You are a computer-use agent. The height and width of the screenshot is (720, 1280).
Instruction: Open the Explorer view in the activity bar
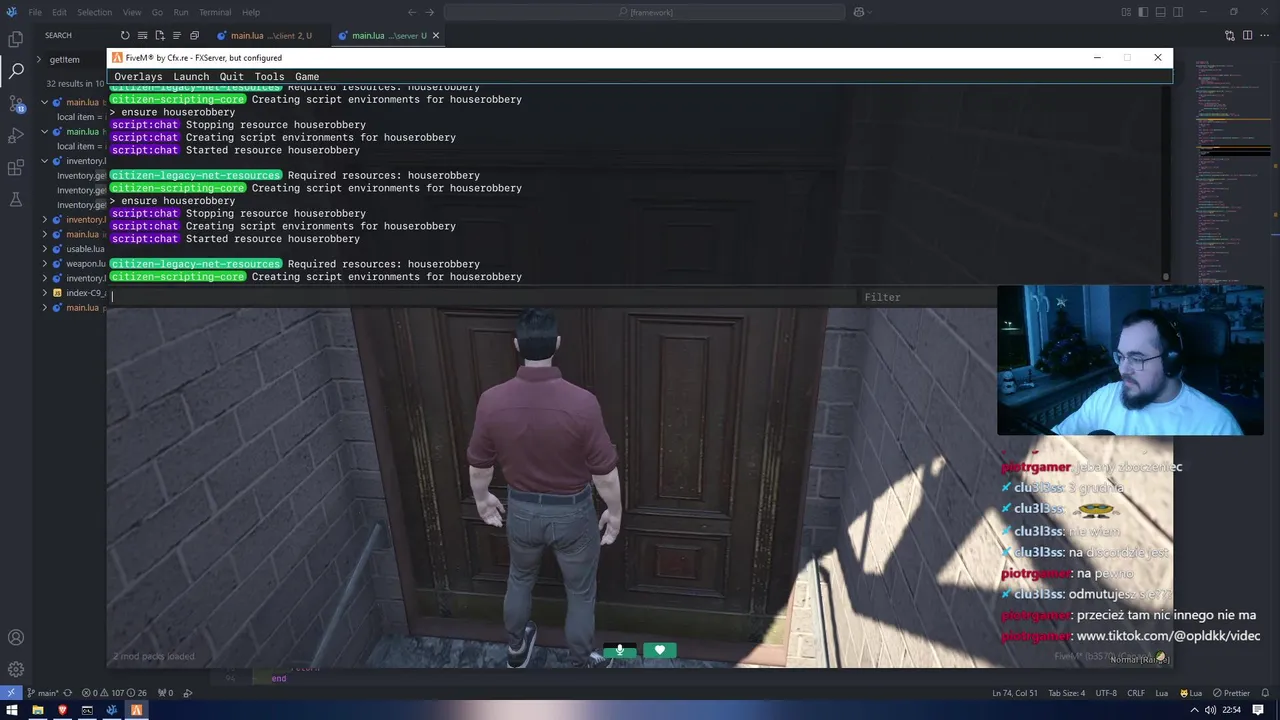coord(16,39)
